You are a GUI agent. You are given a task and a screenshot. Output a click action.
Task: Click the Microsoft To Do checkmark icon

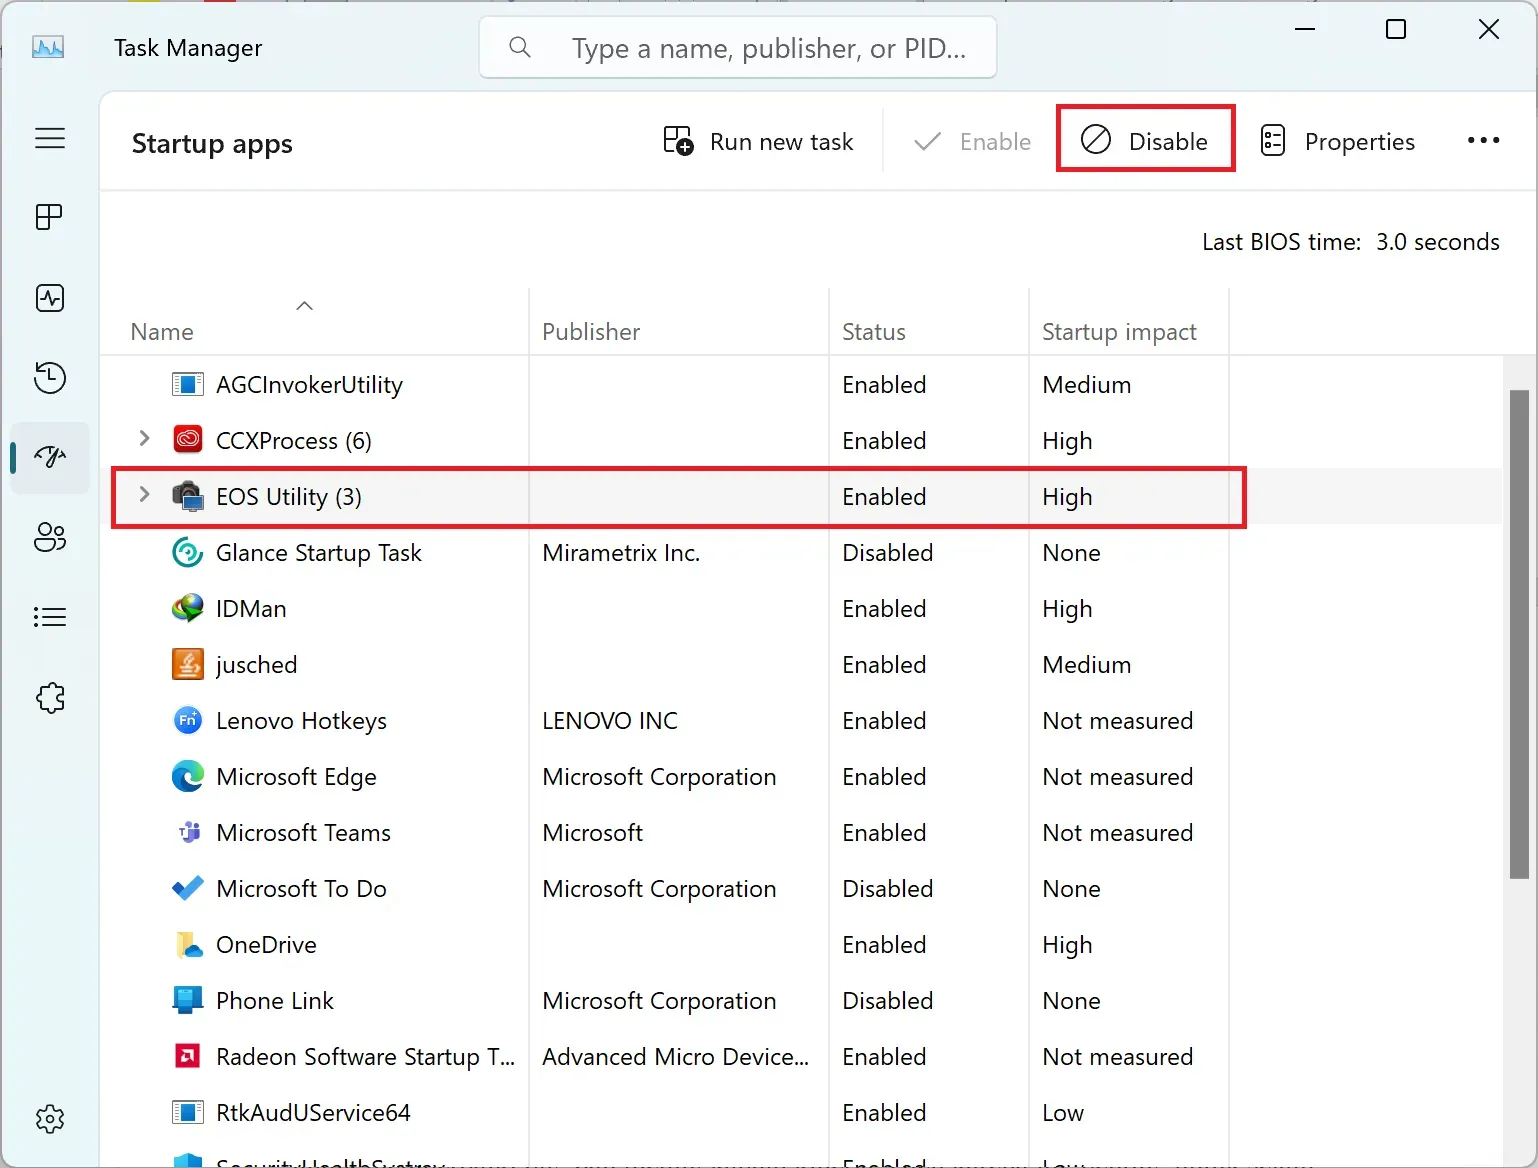pos(188,888)
